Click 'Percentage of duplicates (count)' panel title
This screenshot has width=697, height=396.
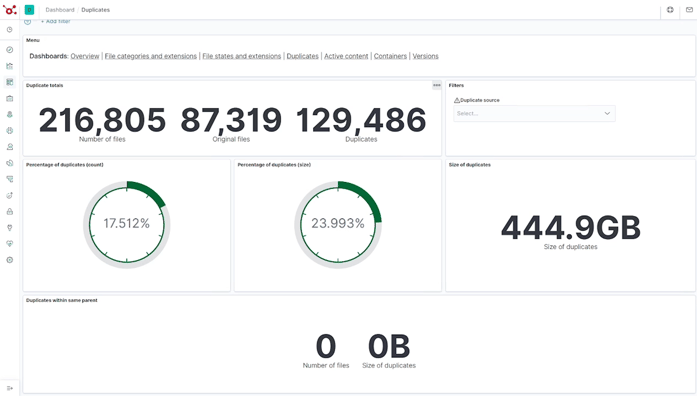tap(64, 165)
